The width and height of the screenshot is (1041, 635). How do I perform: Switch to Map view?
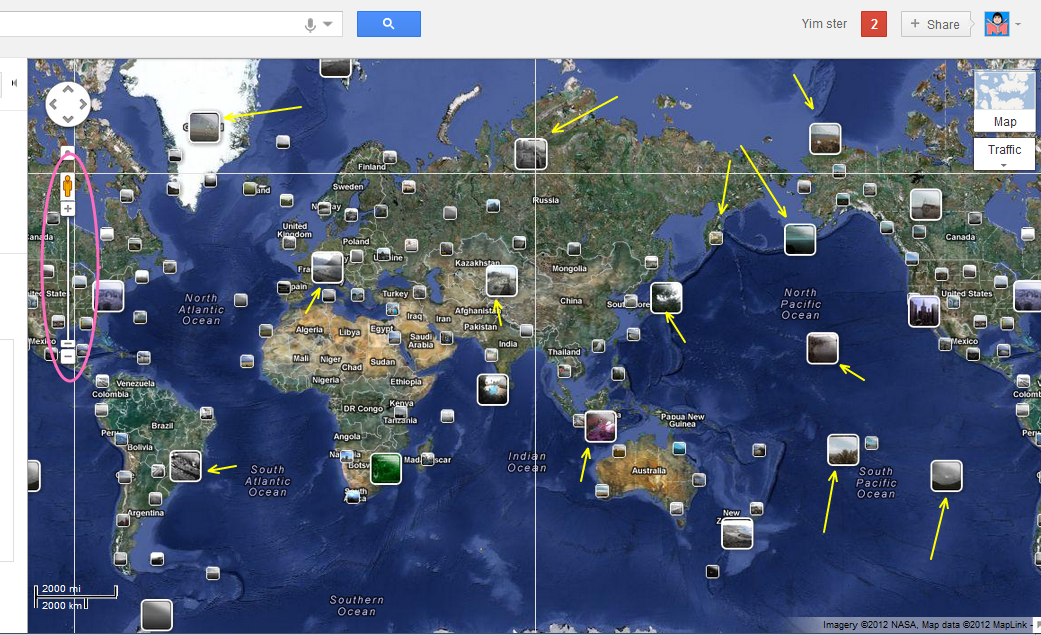point(1004,121)
